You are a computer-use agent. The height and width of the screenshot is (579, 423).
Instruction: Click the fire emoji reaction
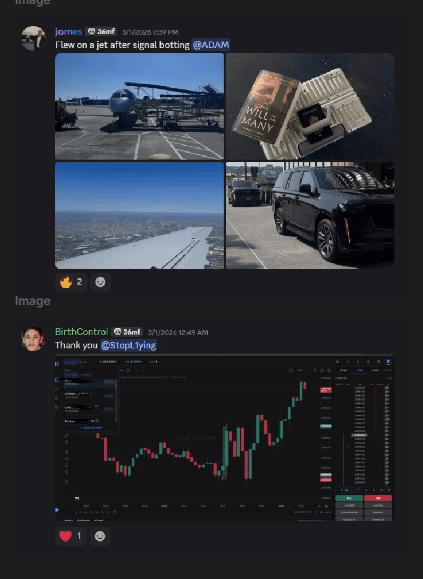click(71, 282)
